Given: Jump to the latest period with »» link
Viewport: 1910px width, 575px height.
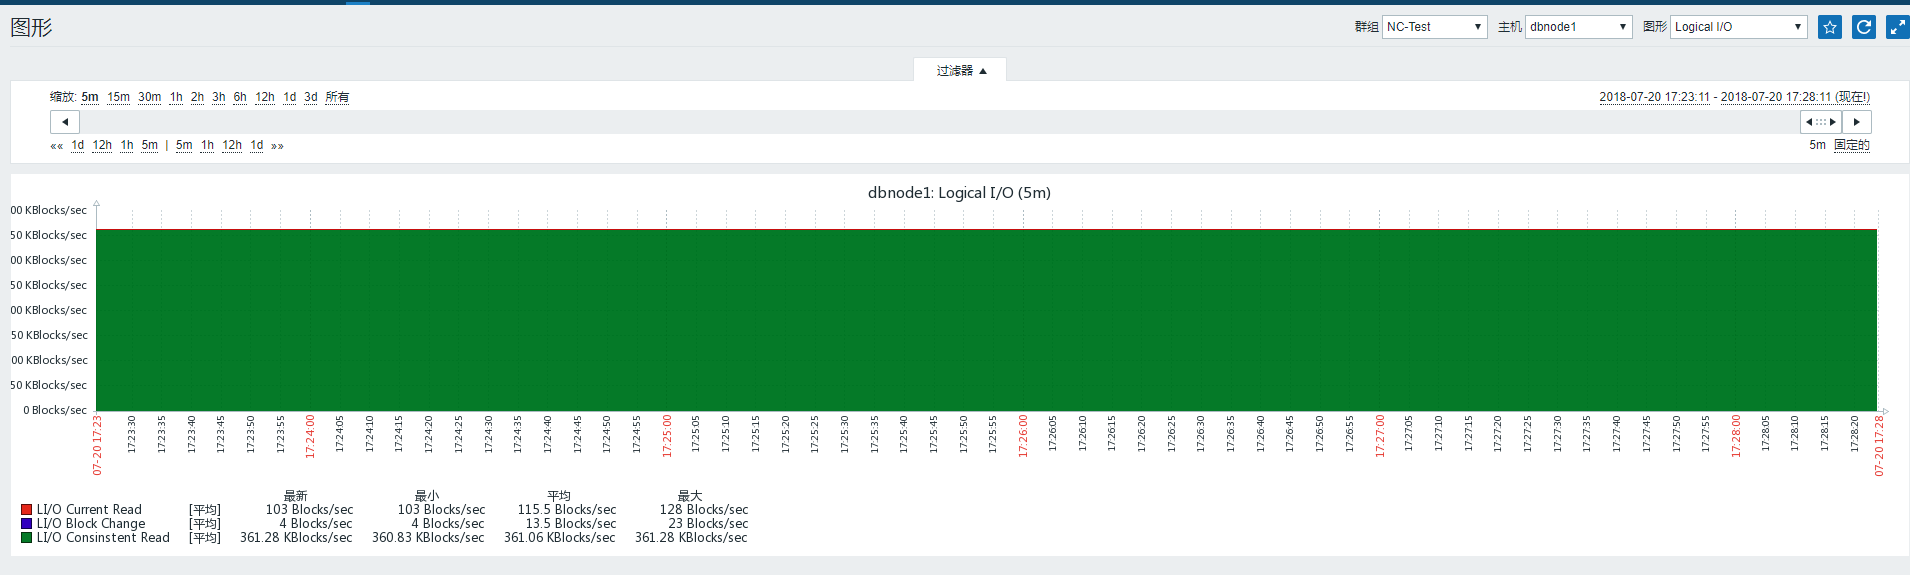Looking at the screenshot, I should 277,146.
